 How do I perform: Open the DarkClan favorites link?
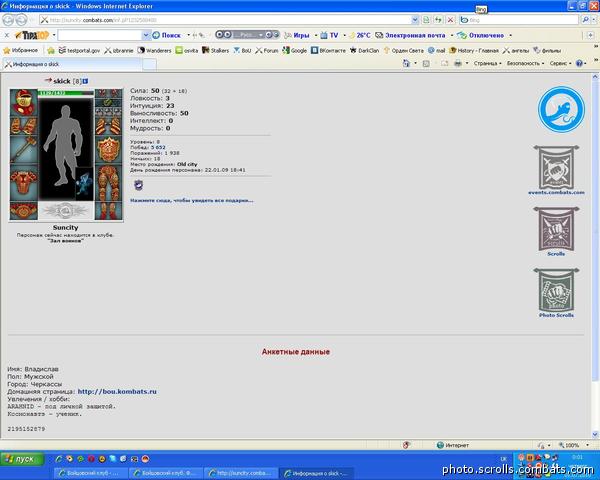point(364,50)
